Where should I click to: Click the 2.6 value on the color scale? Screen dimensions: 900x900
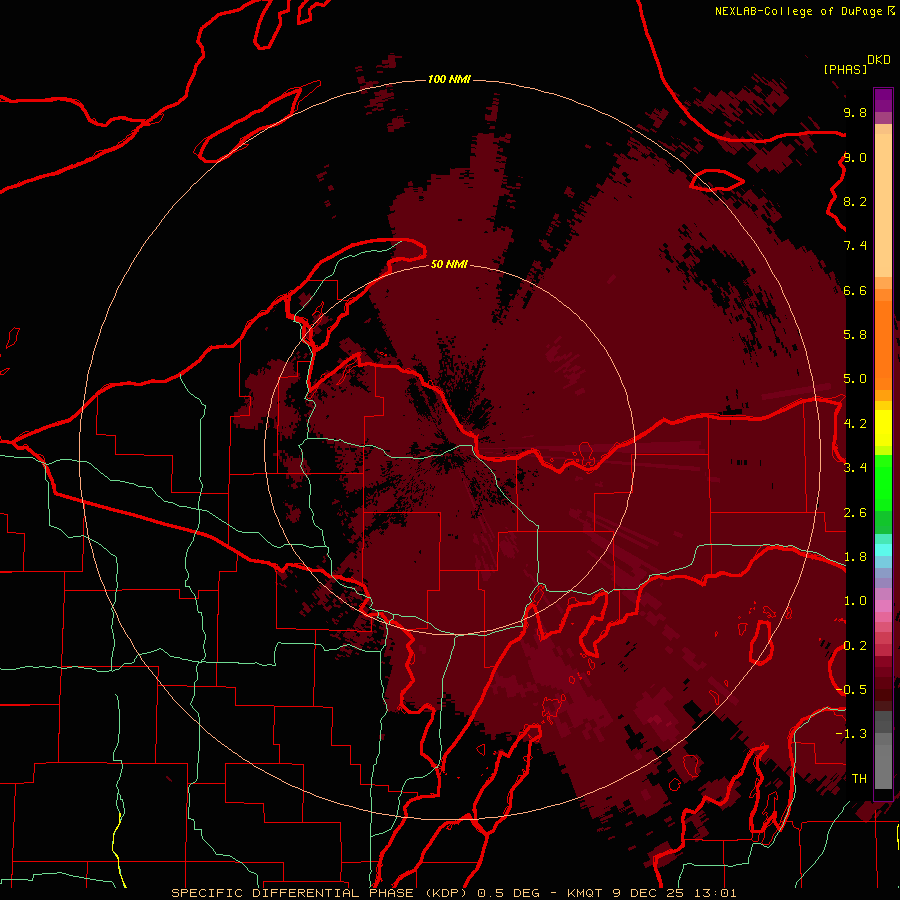[855, 512]
